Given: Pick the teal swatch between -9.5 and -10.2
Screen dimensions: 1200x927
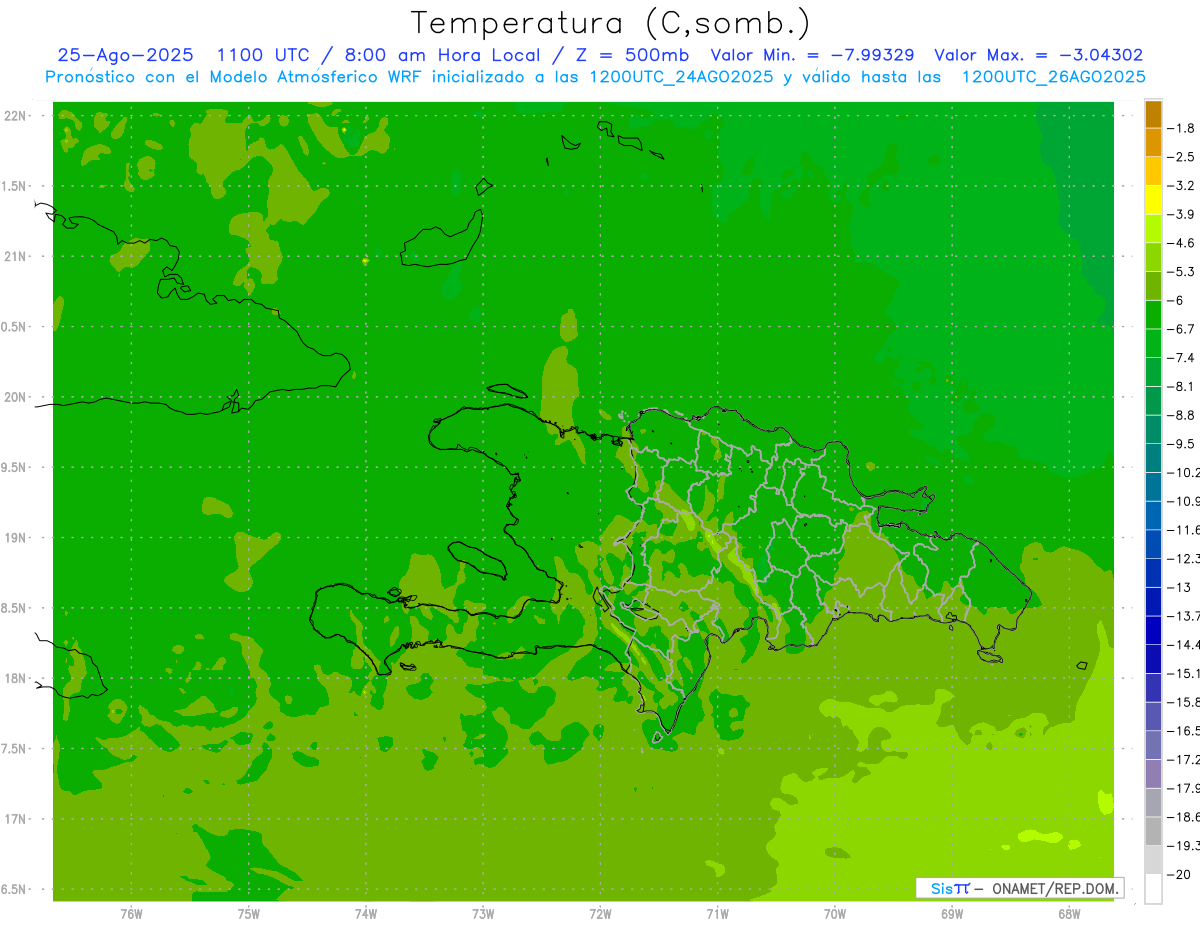Looking at the screenshot, I should coord(1153,458).
